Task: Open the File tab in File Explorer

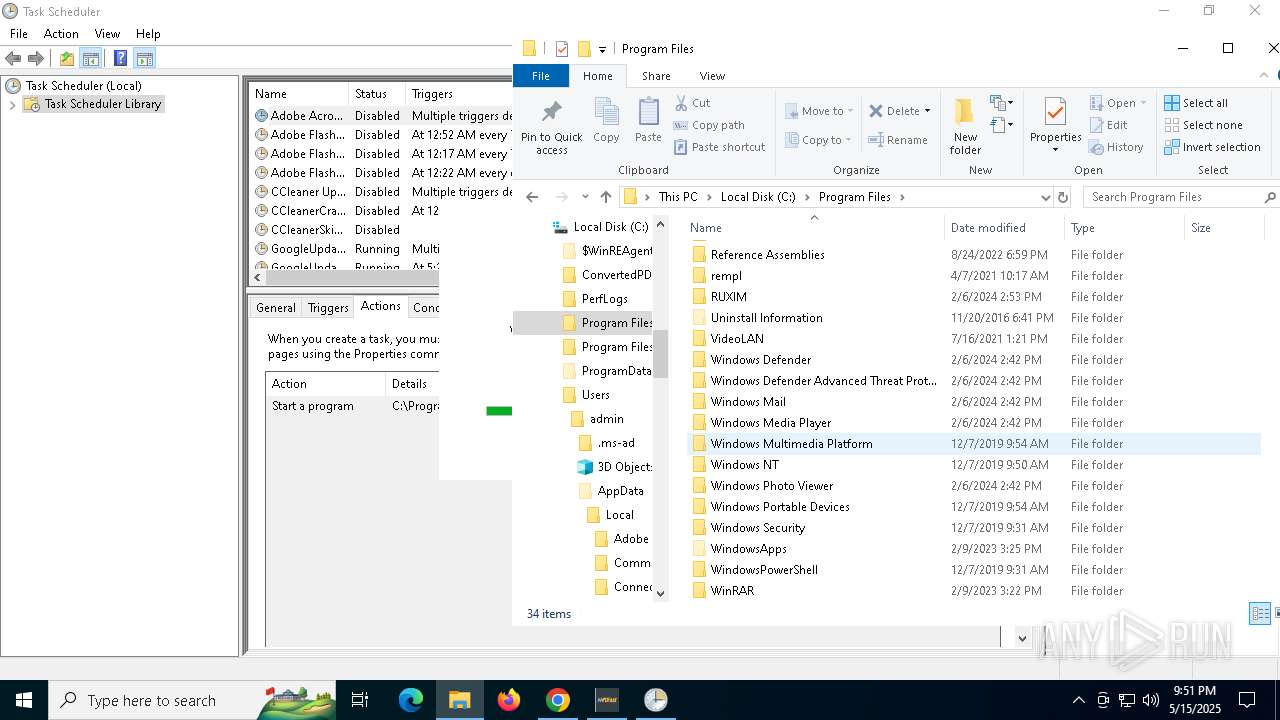Action: click(541, 76)
